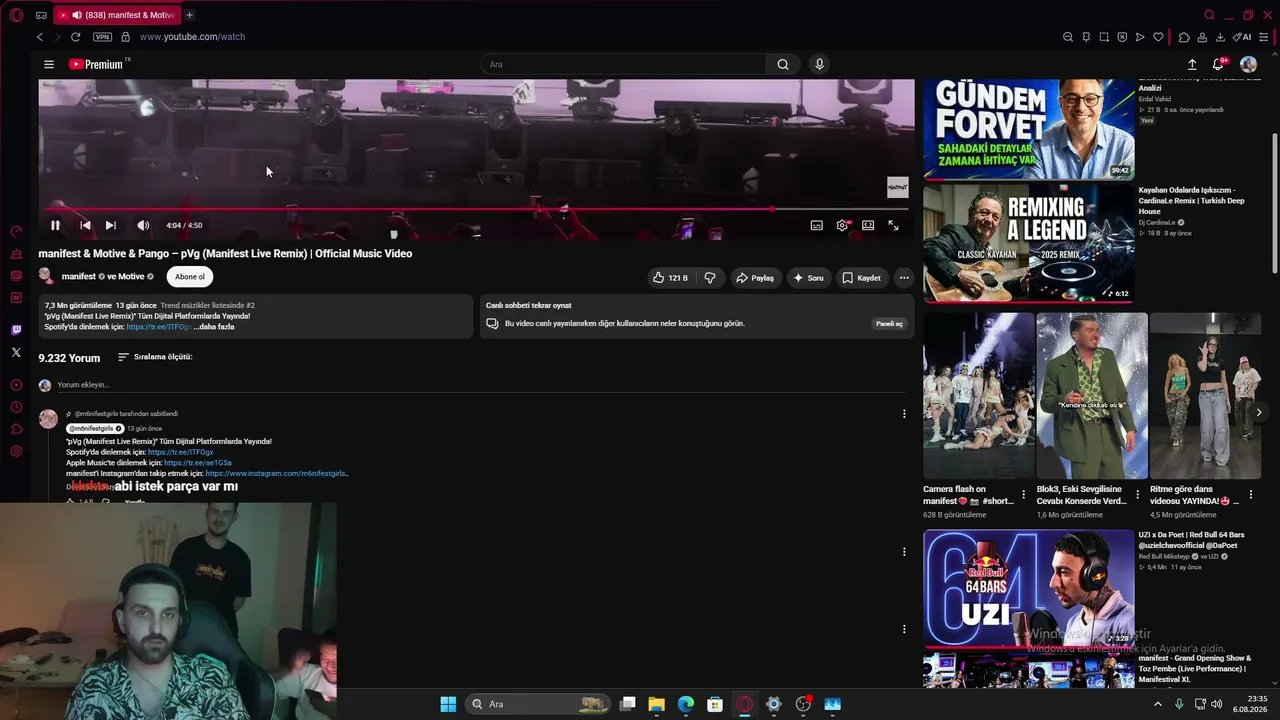Open Kayahan Remixing a Legend thumbnail
The width and height of the screenshot is (1280, 720).
point(1029,243)
